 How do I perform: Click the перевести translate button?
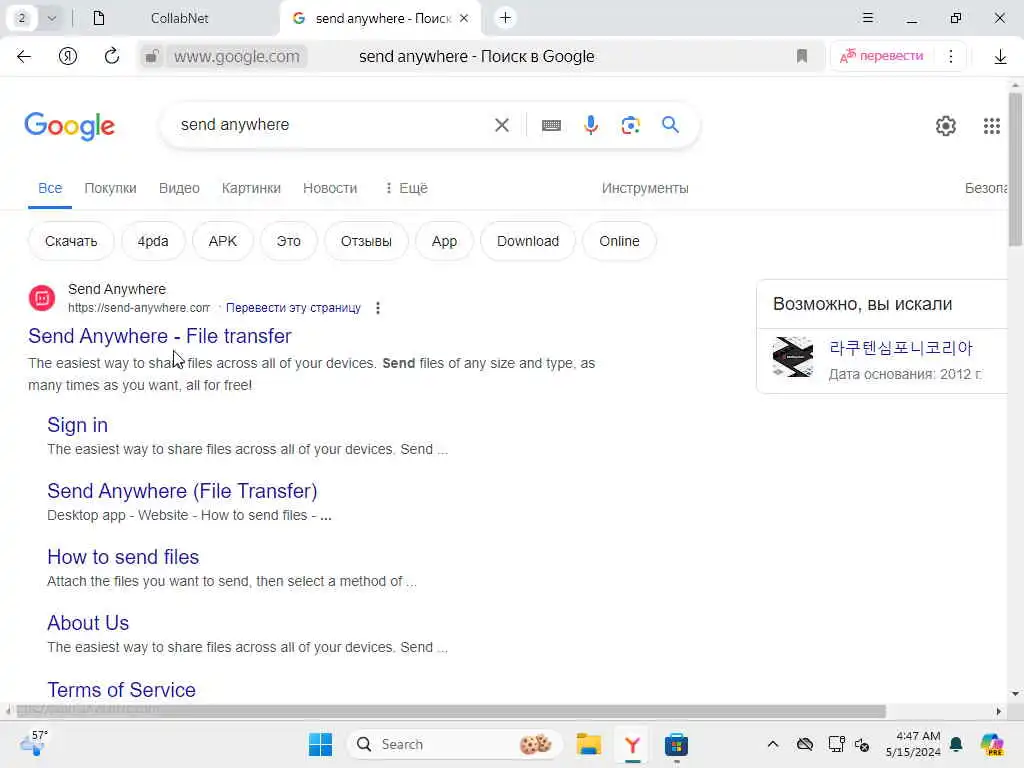tap(882, 56)
